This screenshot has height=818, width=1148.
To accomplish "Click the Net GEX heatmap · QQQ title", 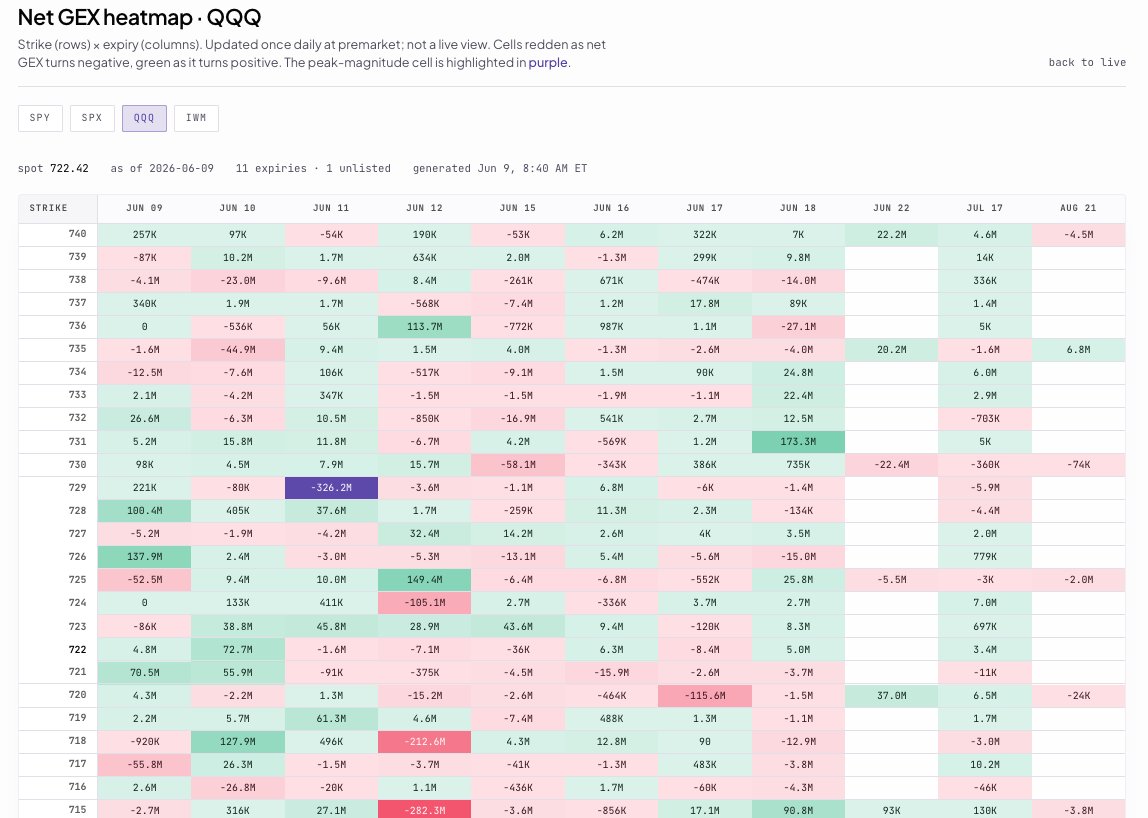I will [139, 17].
